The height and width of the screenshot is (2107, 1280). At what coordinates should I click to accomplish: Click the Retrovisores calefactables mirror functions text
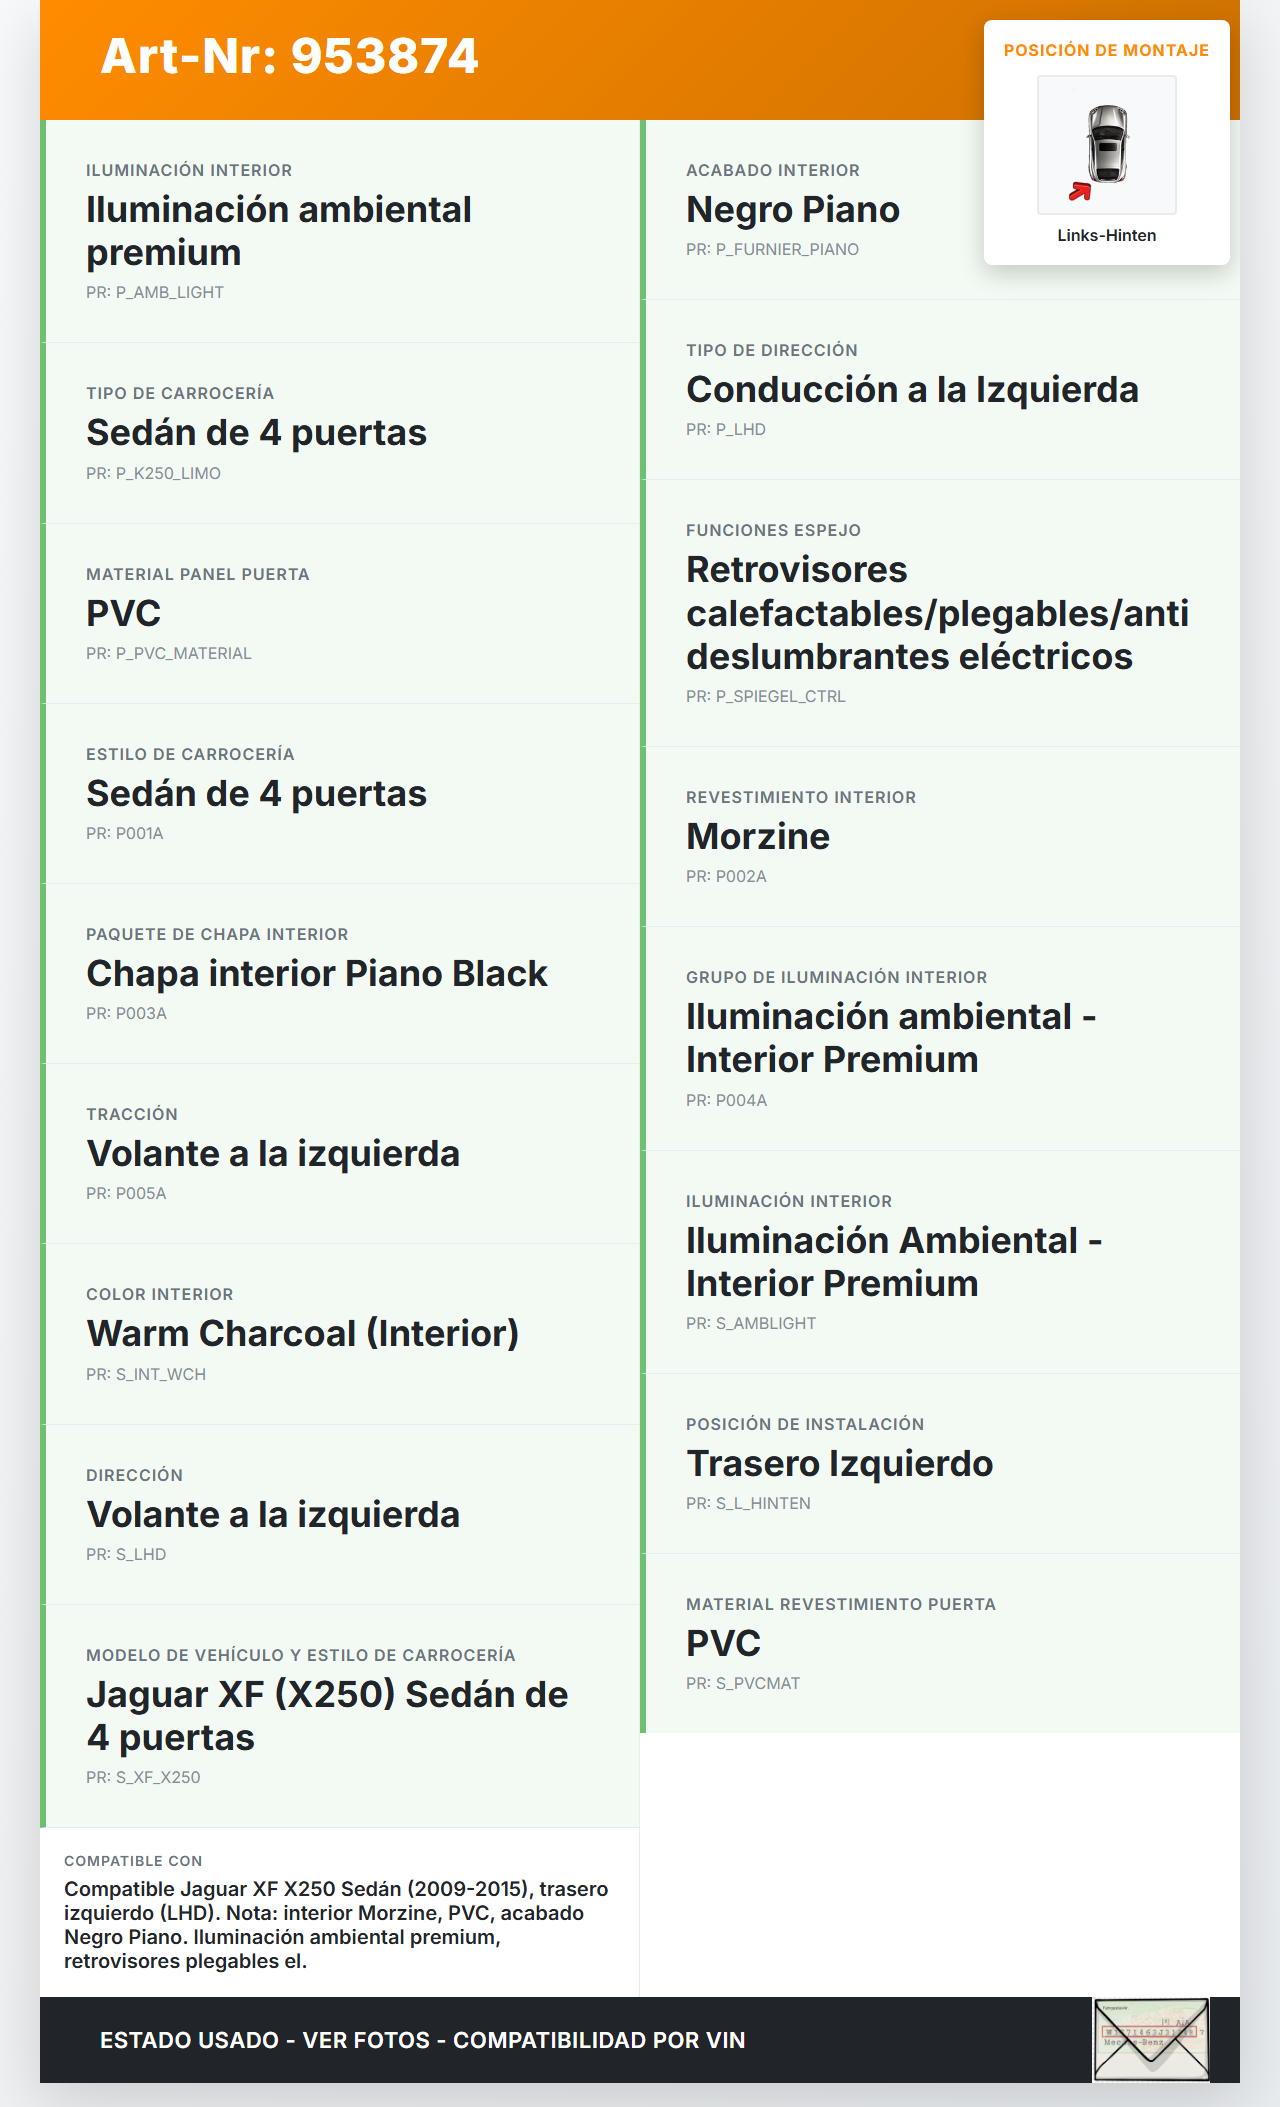tap(937, 613)
